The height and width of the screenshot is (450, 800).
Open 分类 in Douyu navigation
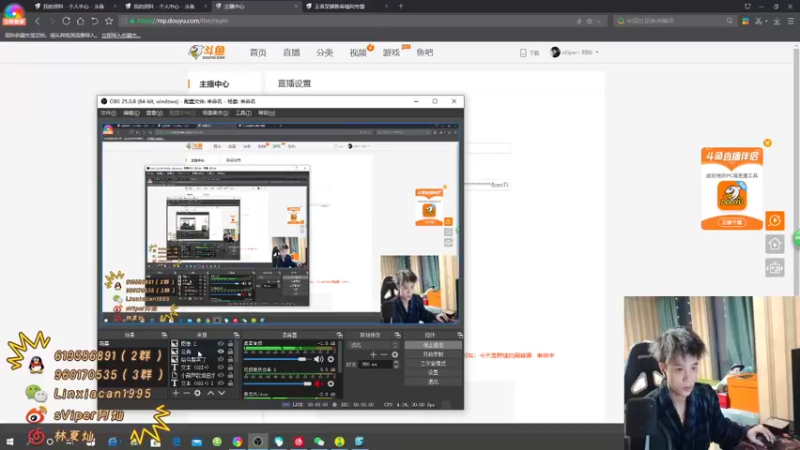click(x=324, y=53)
